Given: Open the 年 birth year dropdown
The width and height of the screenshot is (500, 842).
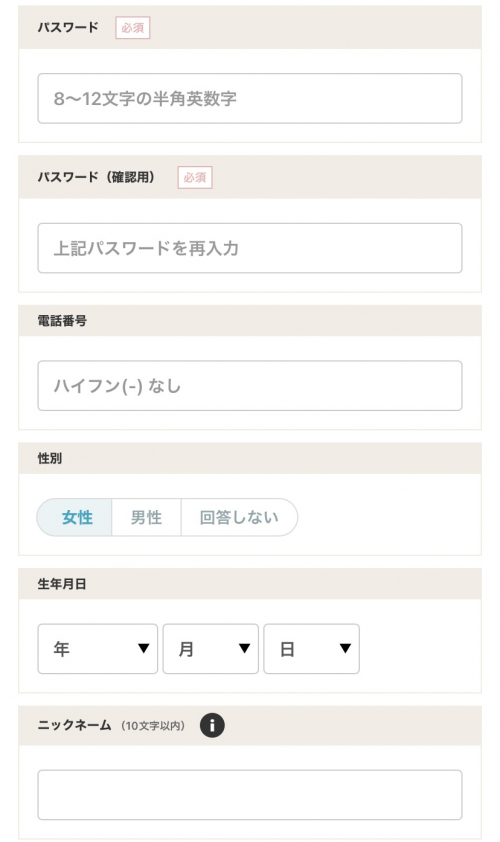Looking at the screenshot, I should coord(98,649).
